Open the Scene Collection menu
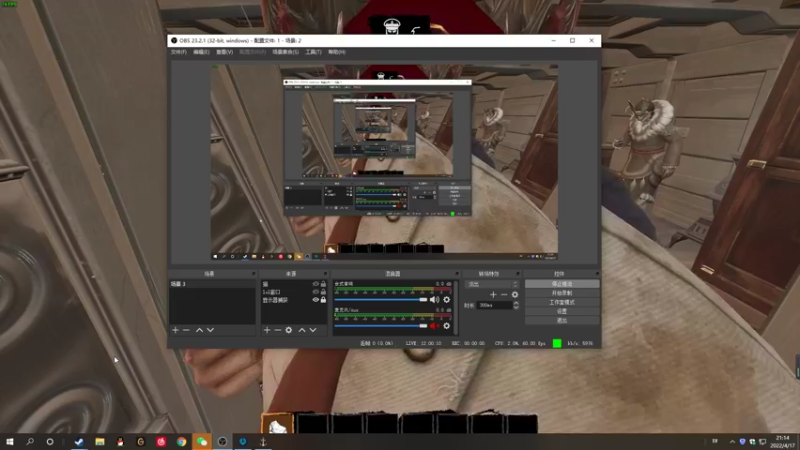This screenshot has height=450, width=800. pyautogui.click(x=285, y=52)
